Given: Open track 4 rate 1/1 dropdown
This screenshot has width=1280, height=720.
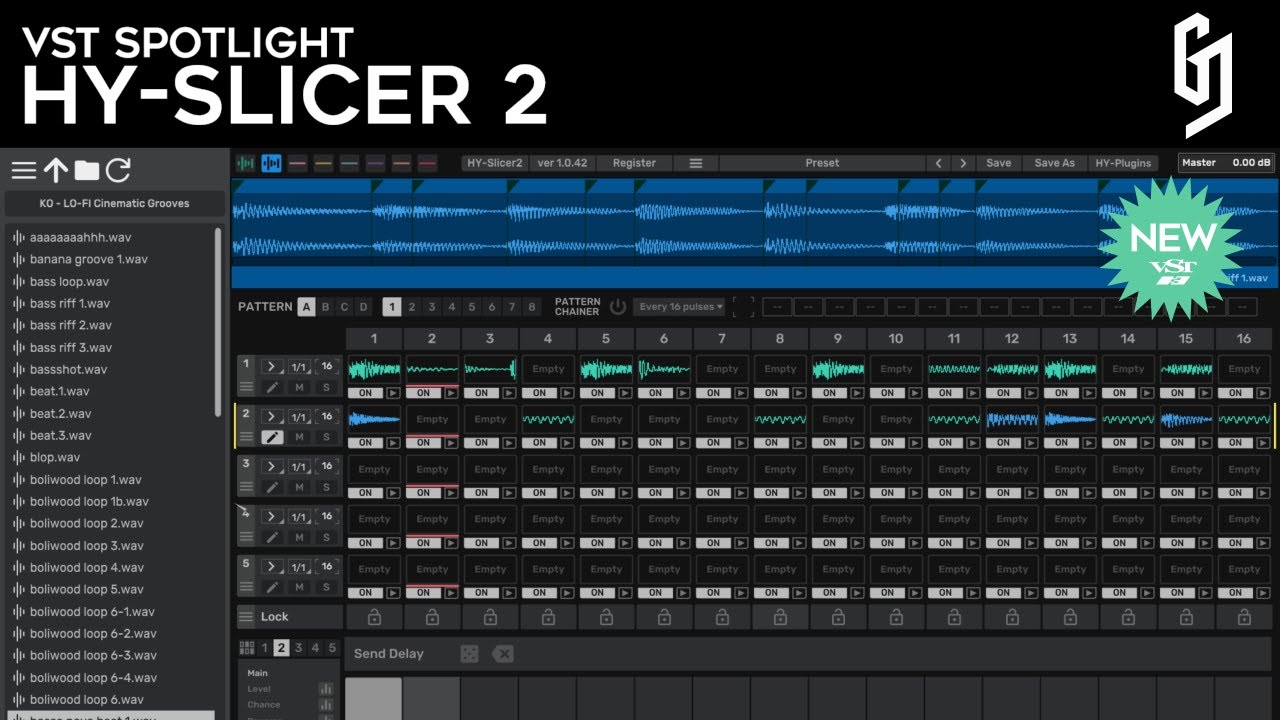Looking at the screenshot, I should [x=300, y=517].
